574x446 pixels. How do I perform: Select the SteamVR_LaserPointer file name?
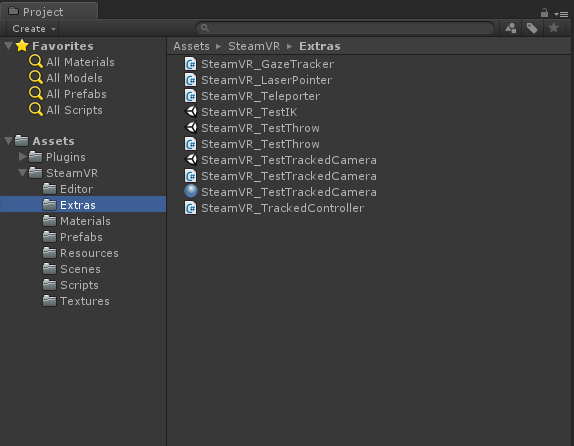tap(266, 80)
